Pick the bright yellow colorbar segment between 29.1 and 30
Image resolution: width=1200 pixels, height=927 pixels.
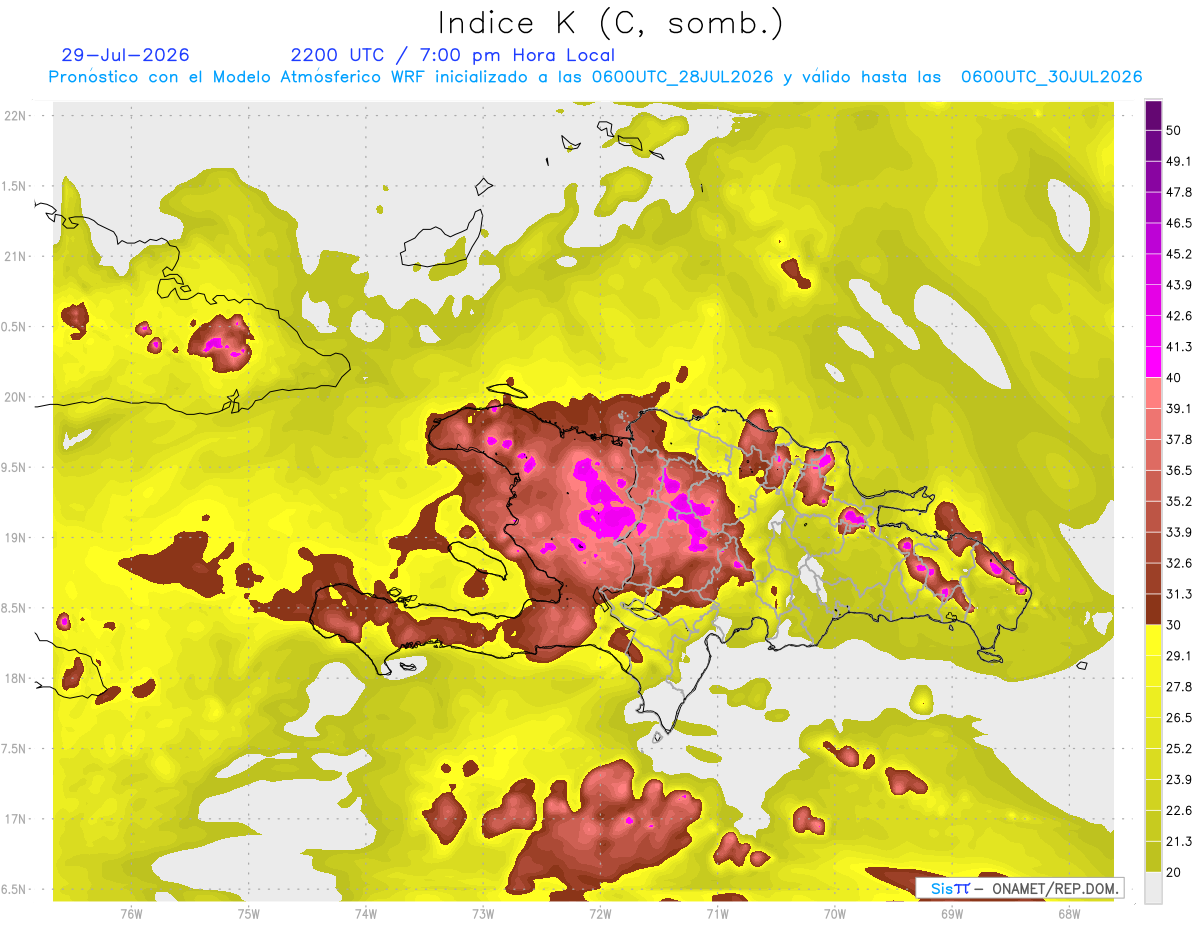click(1153, 640)
